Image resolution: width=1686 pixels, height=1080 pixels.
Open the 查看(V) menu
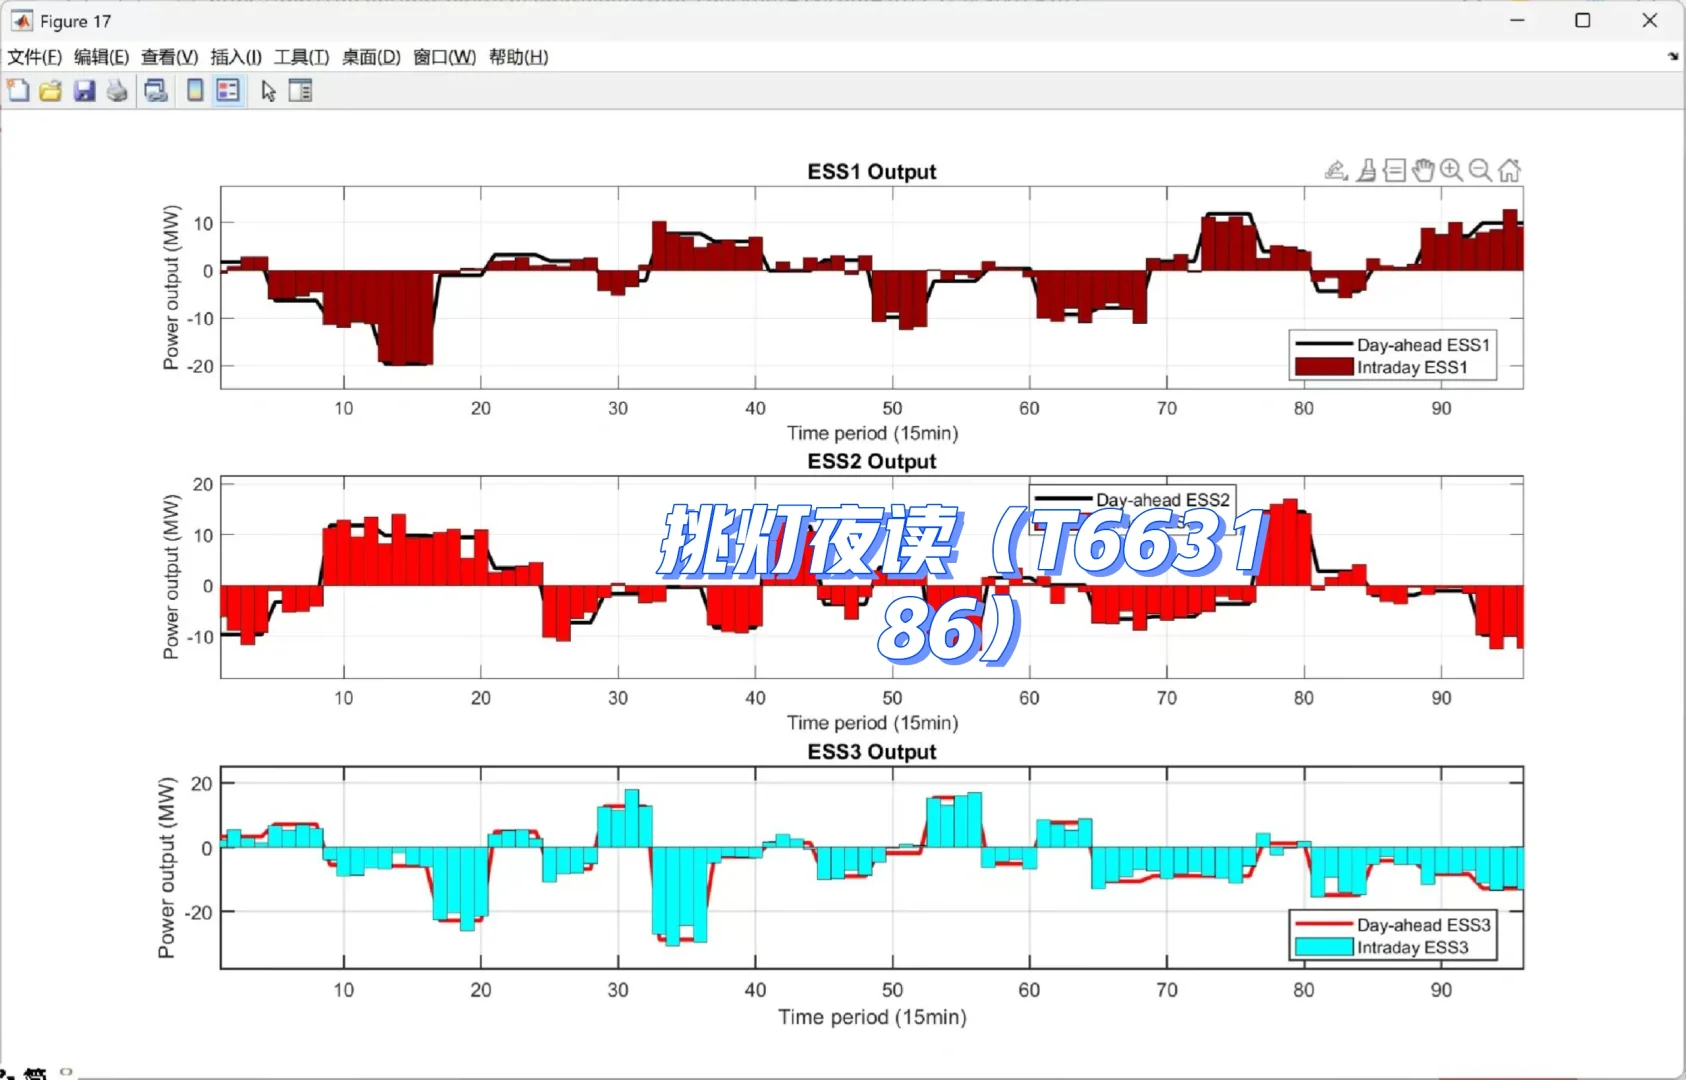(170, 57)
